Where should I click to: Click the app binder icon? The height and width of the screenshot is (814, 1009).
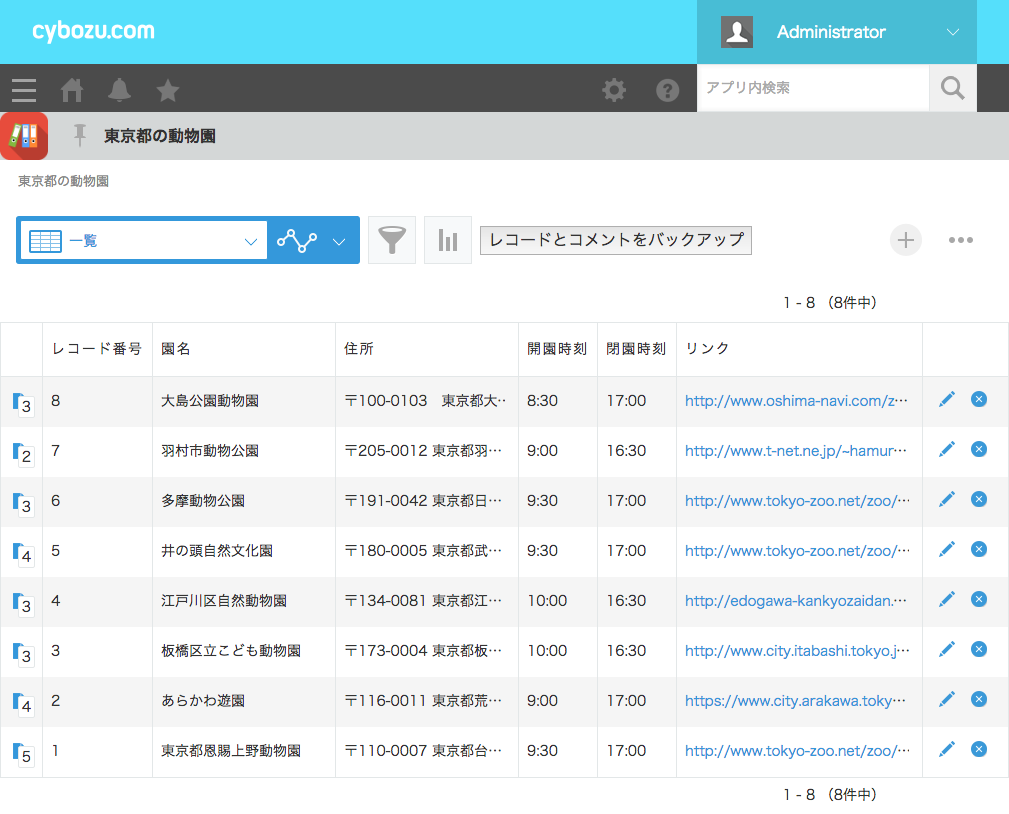(24, 136)
